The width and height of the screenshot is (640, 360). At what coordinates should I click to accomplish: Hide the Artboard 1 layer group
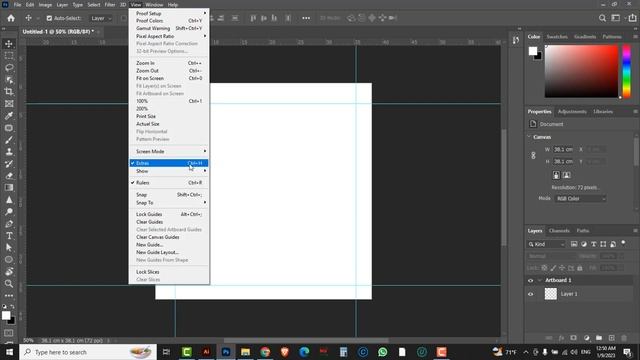(531, 280)
